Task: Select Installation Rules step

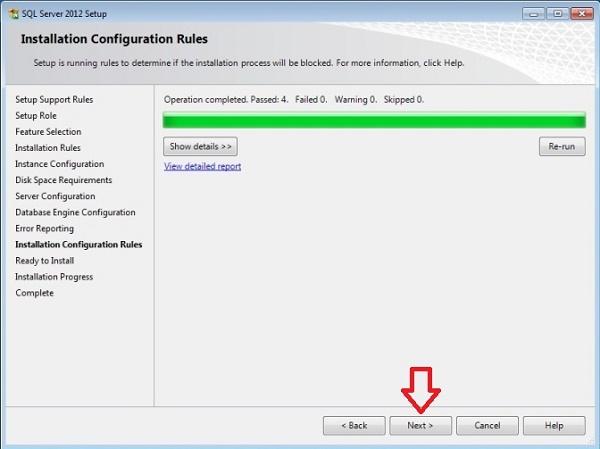Action: point(49,148)
